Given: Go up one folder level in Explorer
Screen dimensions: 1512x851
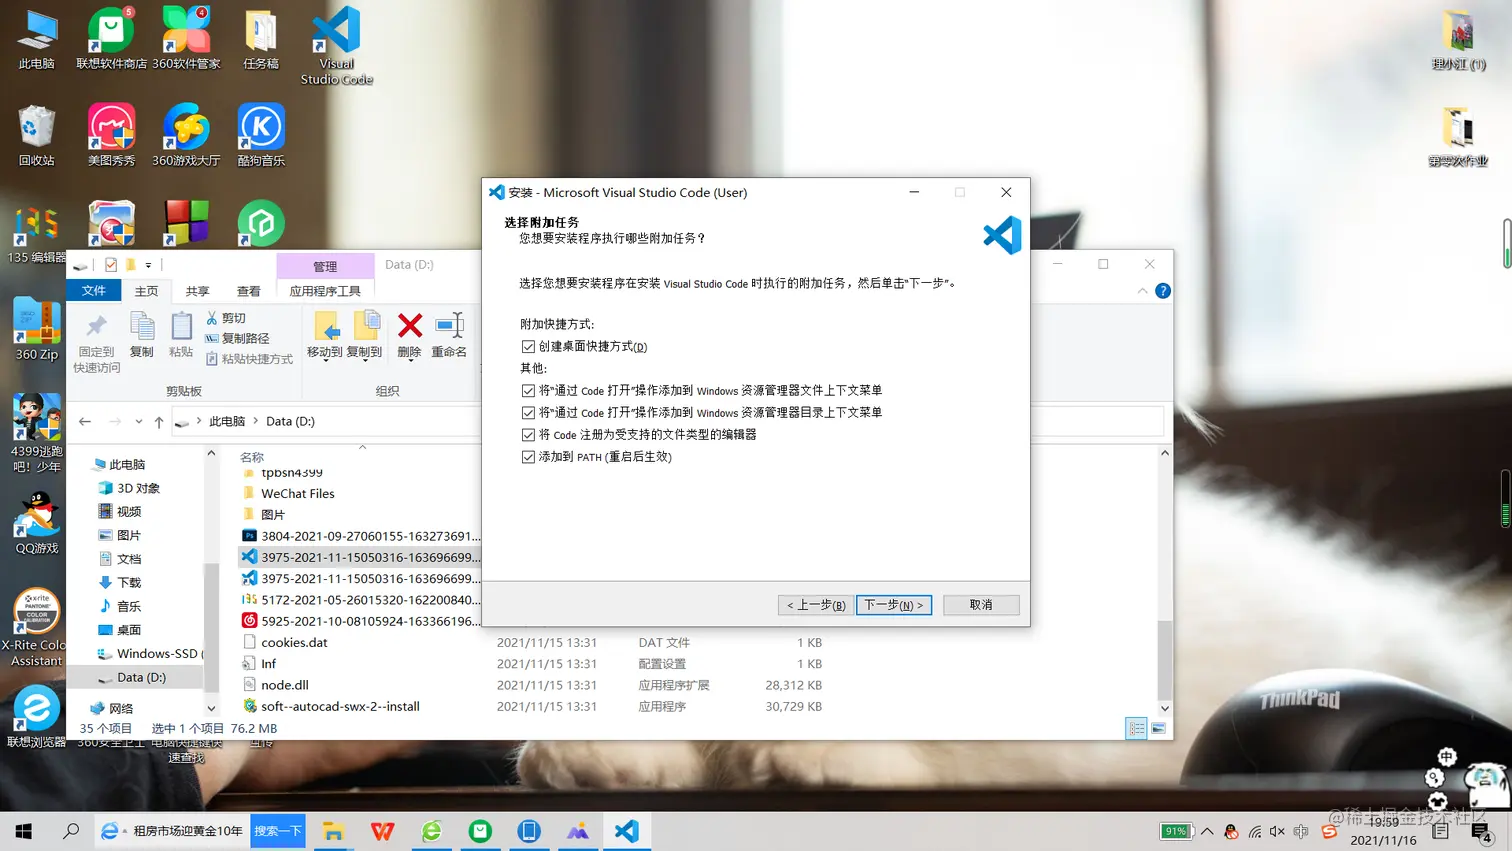Looking at the screenshot, I should tap(159, 422).
